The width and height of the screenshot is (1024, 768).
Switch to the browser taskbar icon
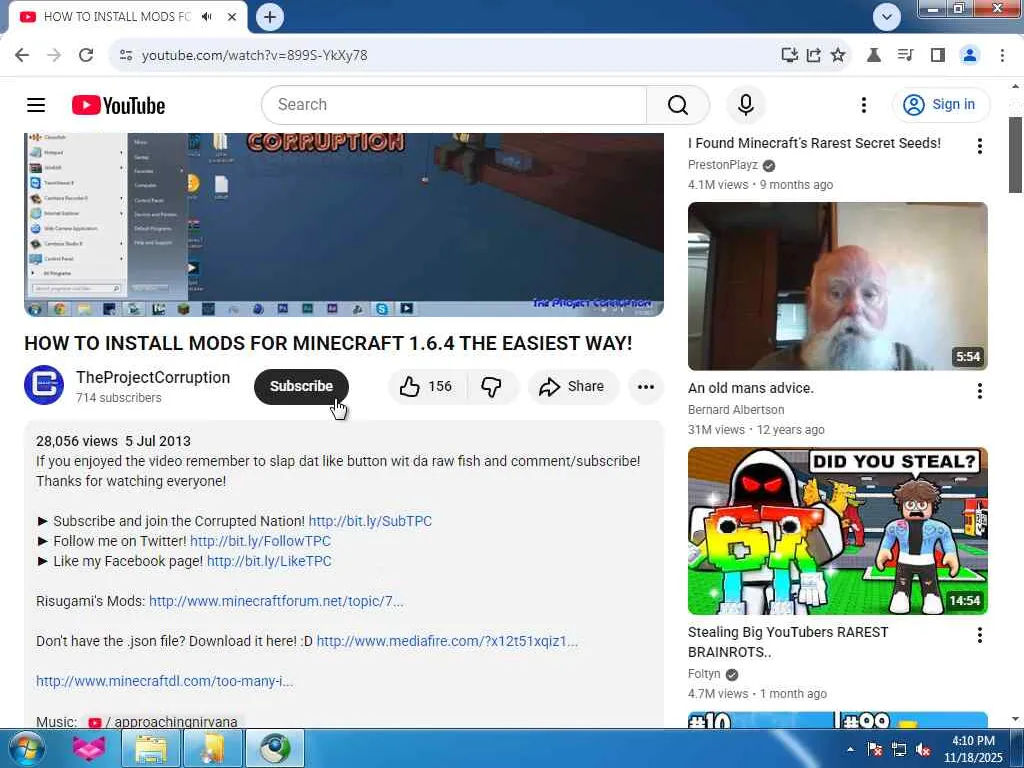click(x=275, y=749)
